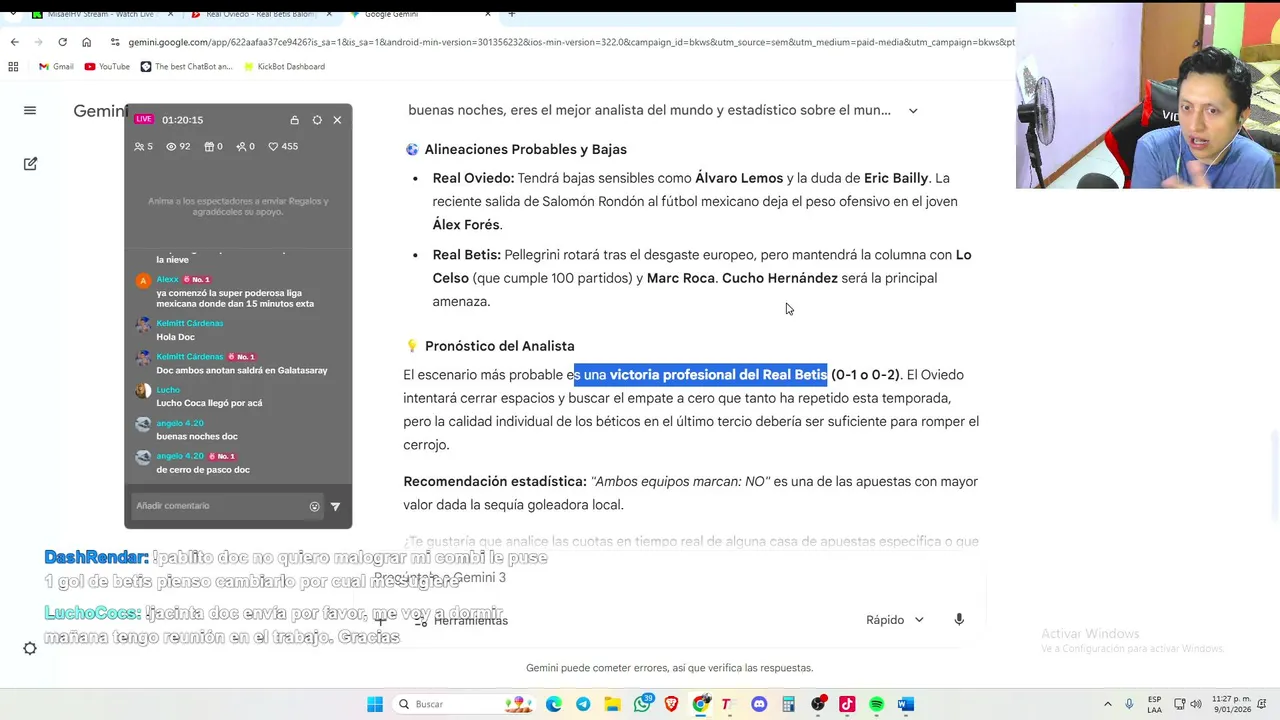Close the 'Google Gemini' browser tab
The height and width of the screenshot is (720, 1280).
pos(487,14)
